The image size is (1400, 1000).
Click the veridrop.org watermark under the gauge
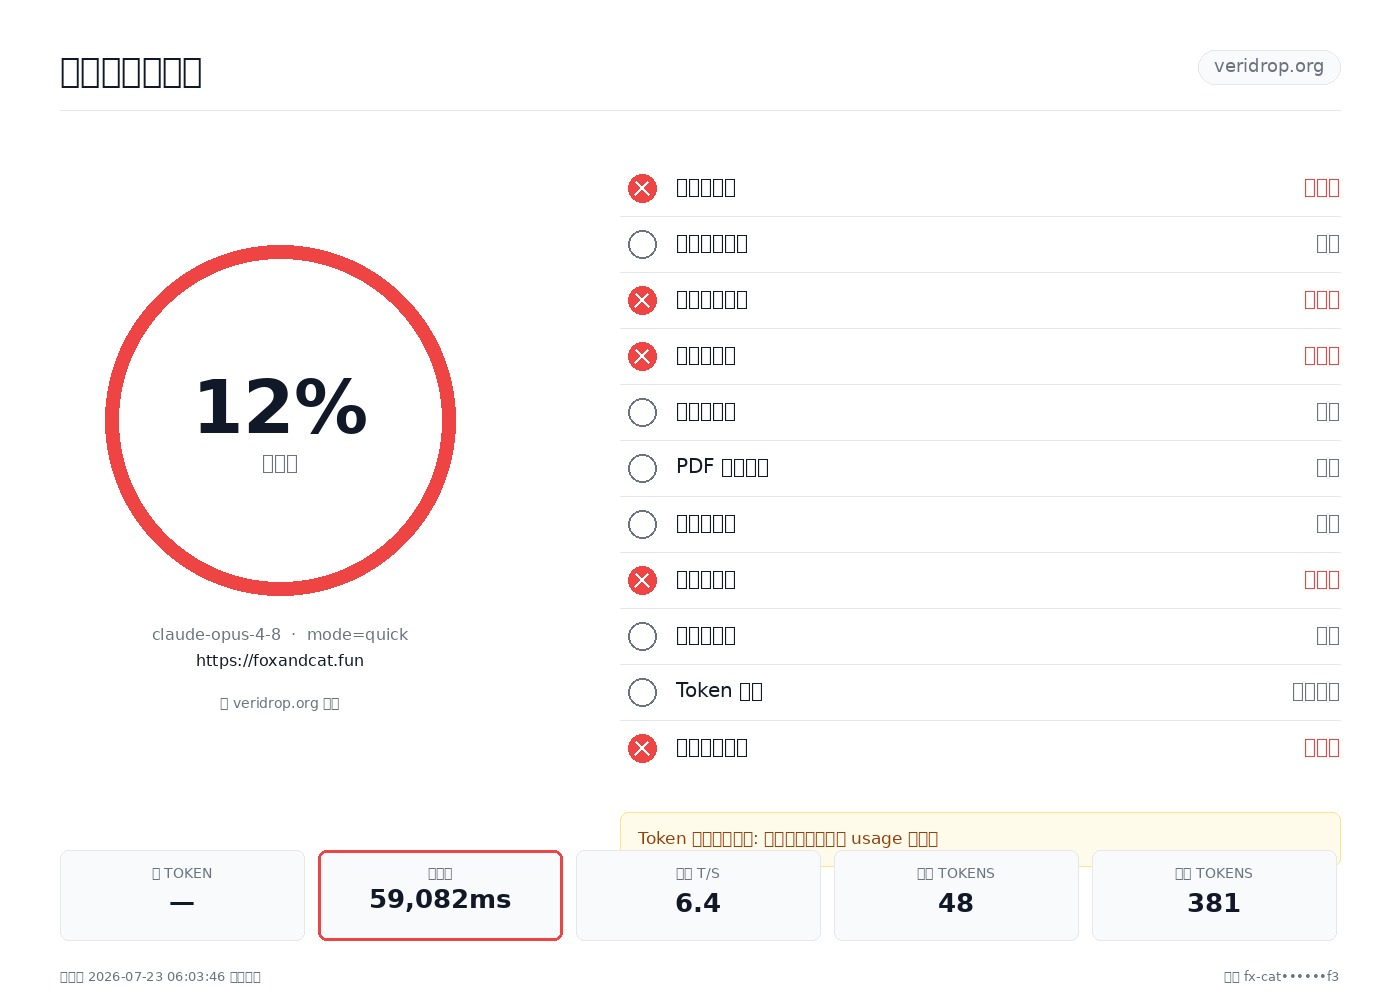tap(280, 703)
